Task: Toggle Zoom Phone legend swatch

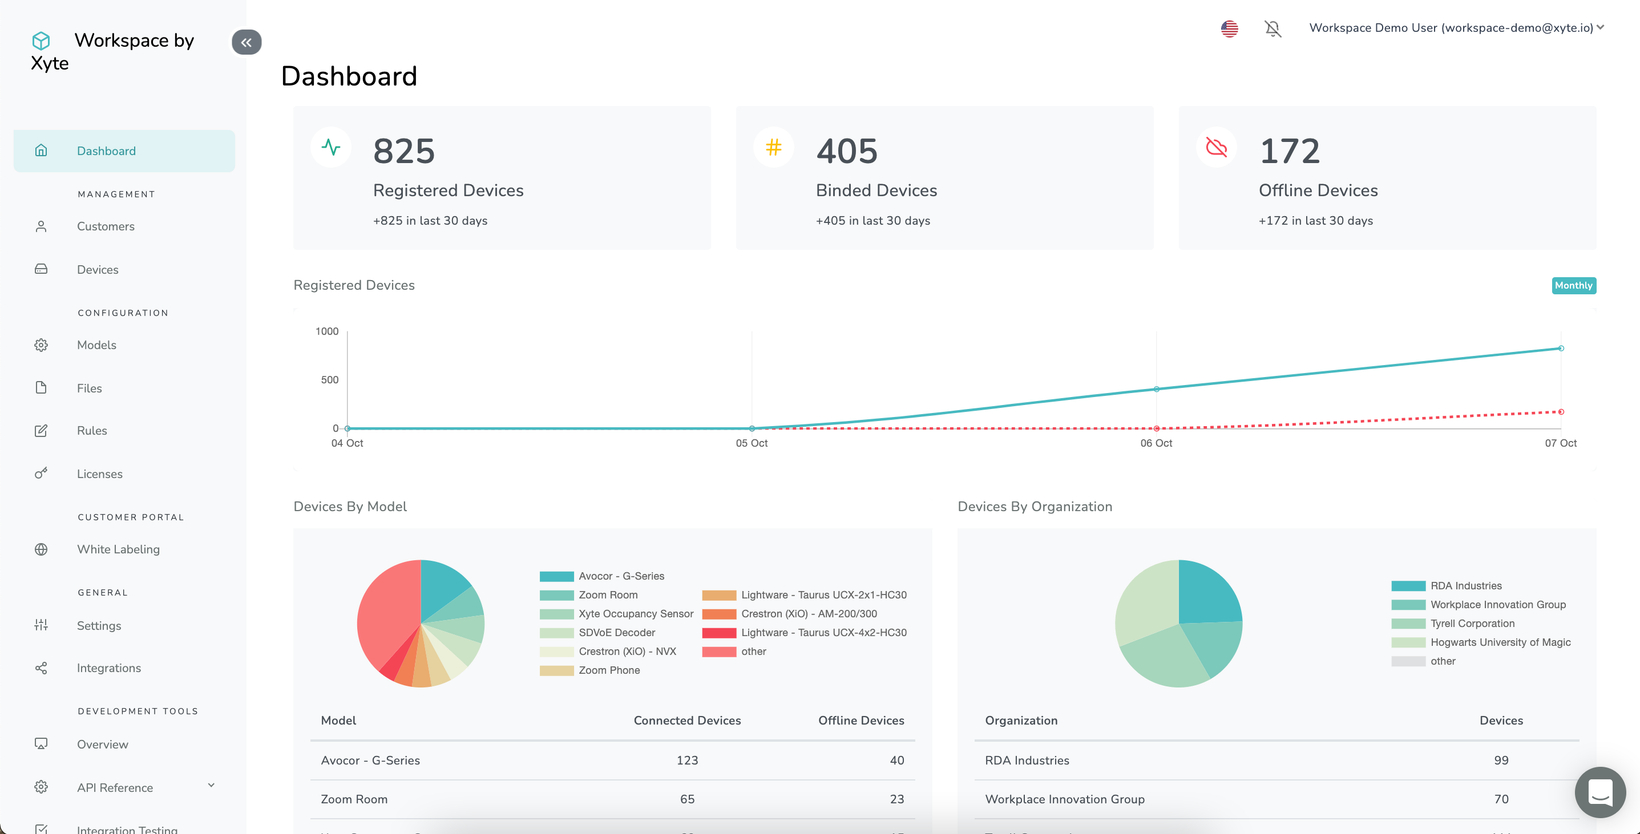Action: click(x=556, y=670)
